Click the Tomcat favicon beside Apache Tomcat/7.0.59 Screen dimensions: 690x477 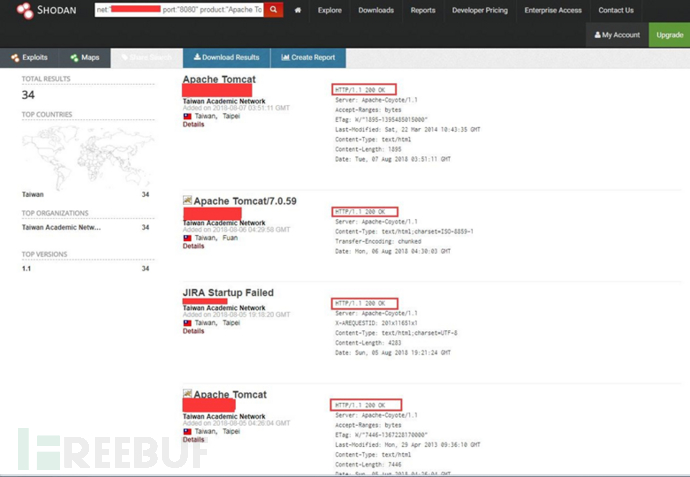coord(187,200)
